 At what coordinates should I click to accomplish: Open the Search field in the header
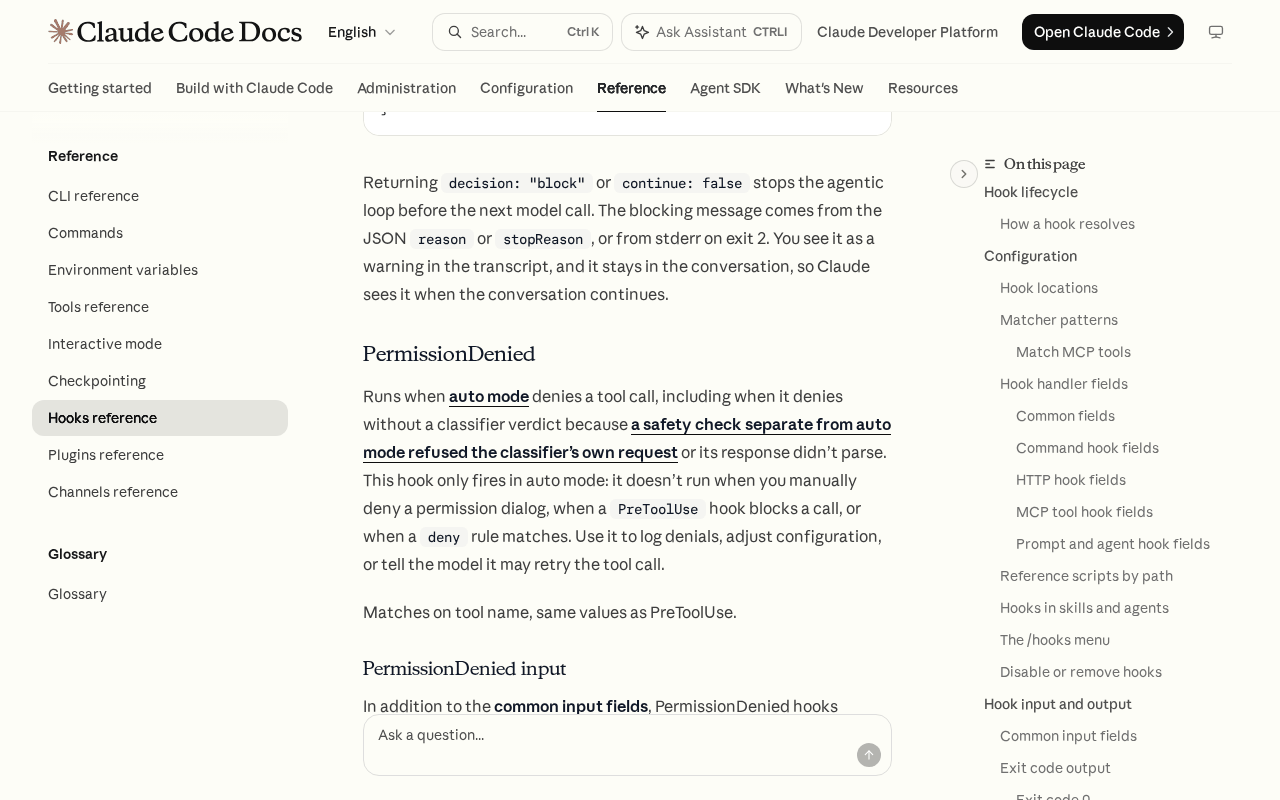[522, 32]
